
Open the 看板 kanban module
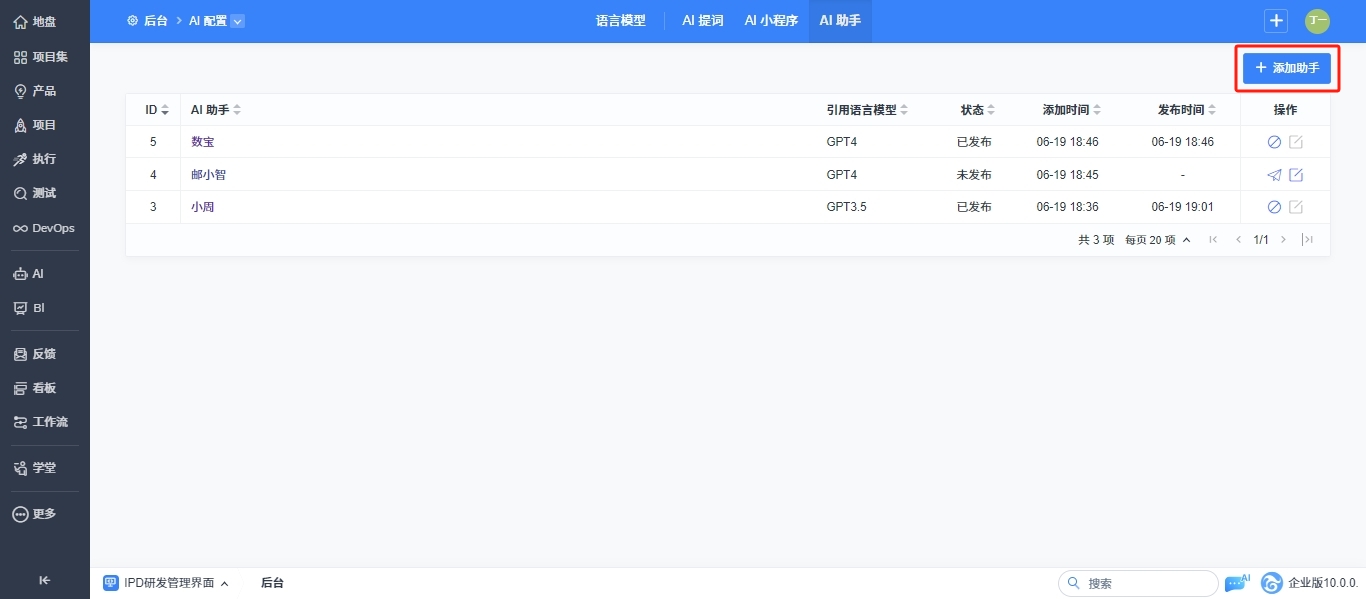click(x=44, y=388)
